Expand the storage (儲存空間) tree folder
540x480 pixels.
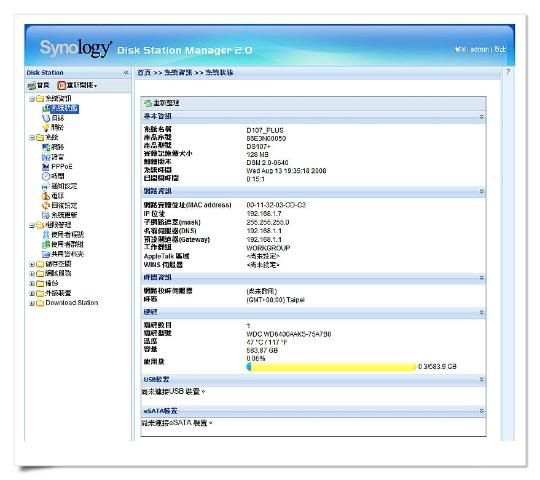(32, 264)
